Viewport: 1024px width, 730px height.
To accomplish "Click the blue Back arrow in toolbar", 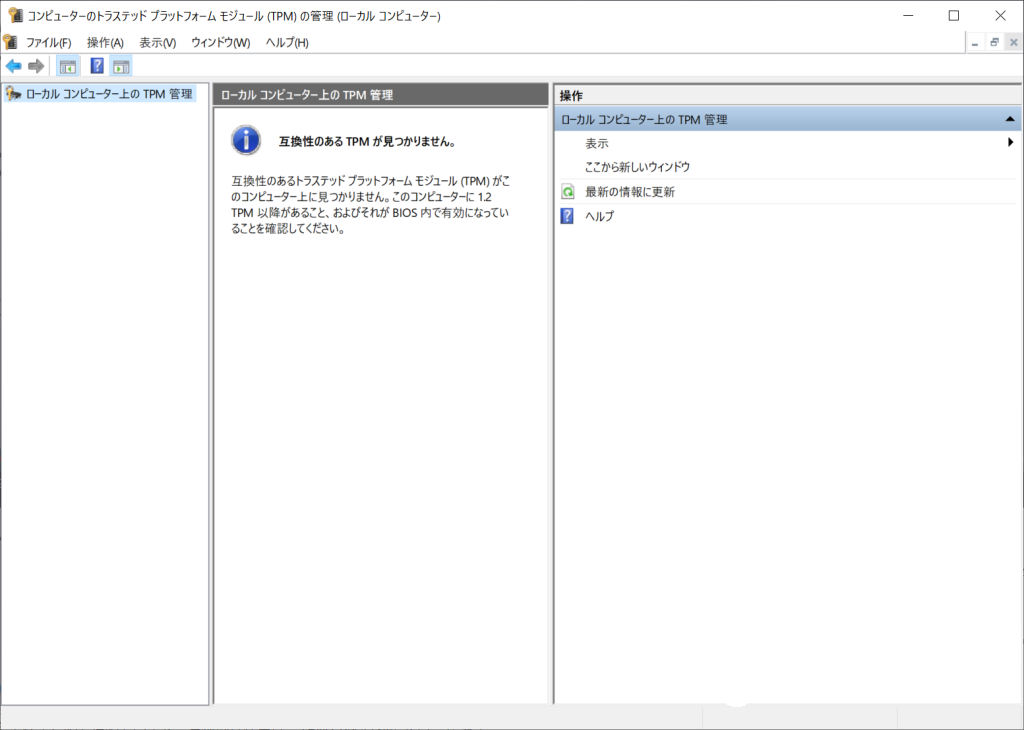I will coord(13,66).
